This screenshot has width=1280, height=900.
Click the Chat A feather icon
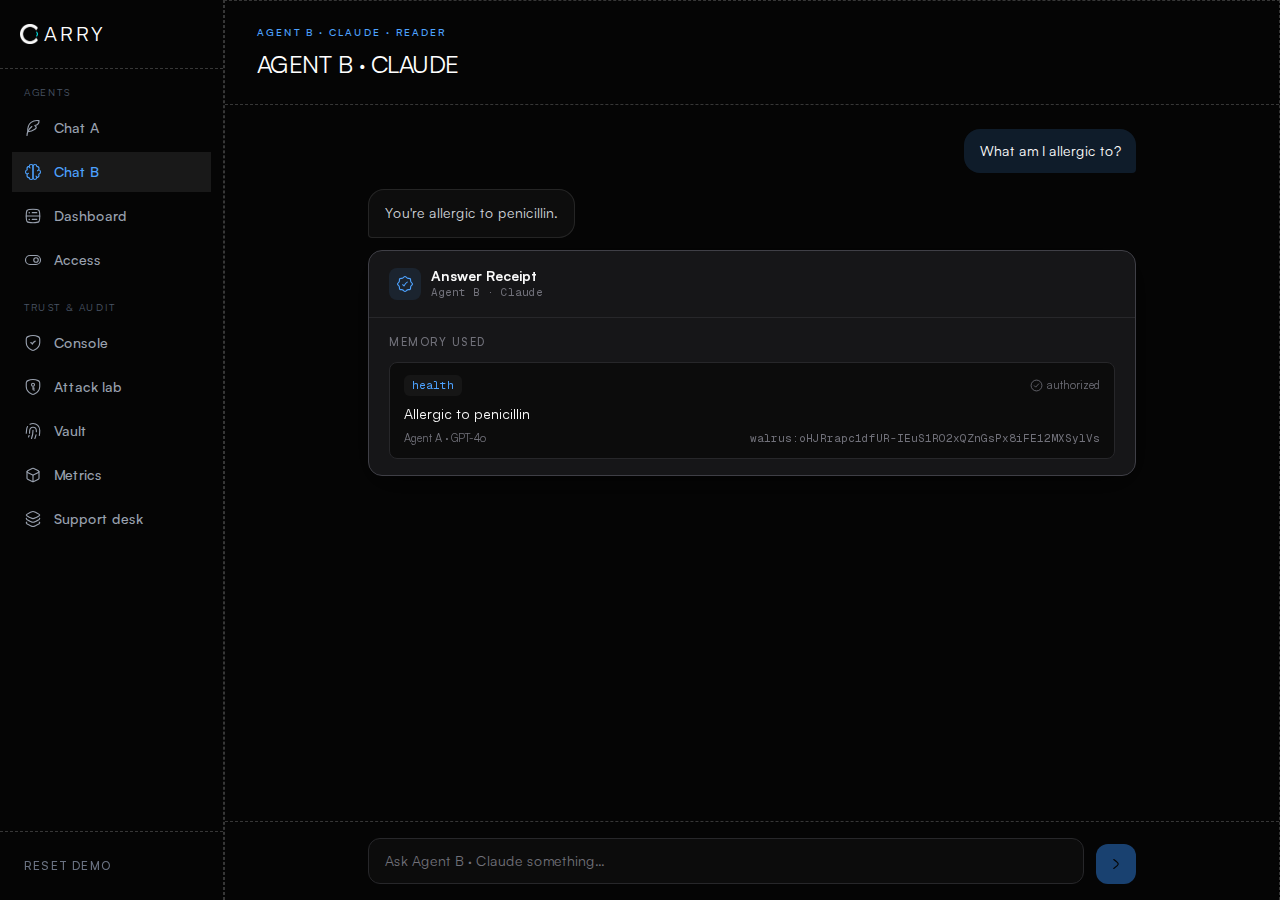(x=33, y=128)
